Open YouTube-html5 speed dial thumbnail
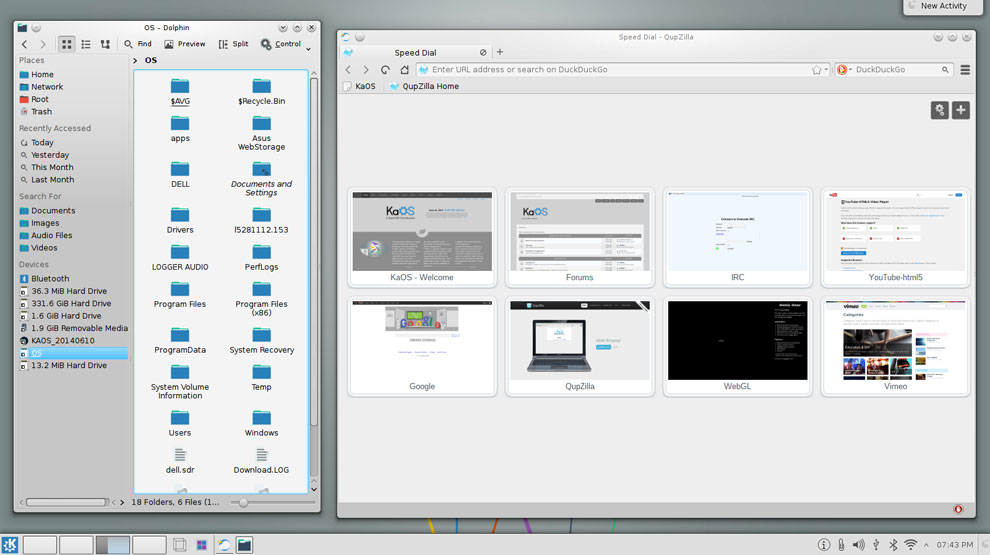 (x=895, y=237)
